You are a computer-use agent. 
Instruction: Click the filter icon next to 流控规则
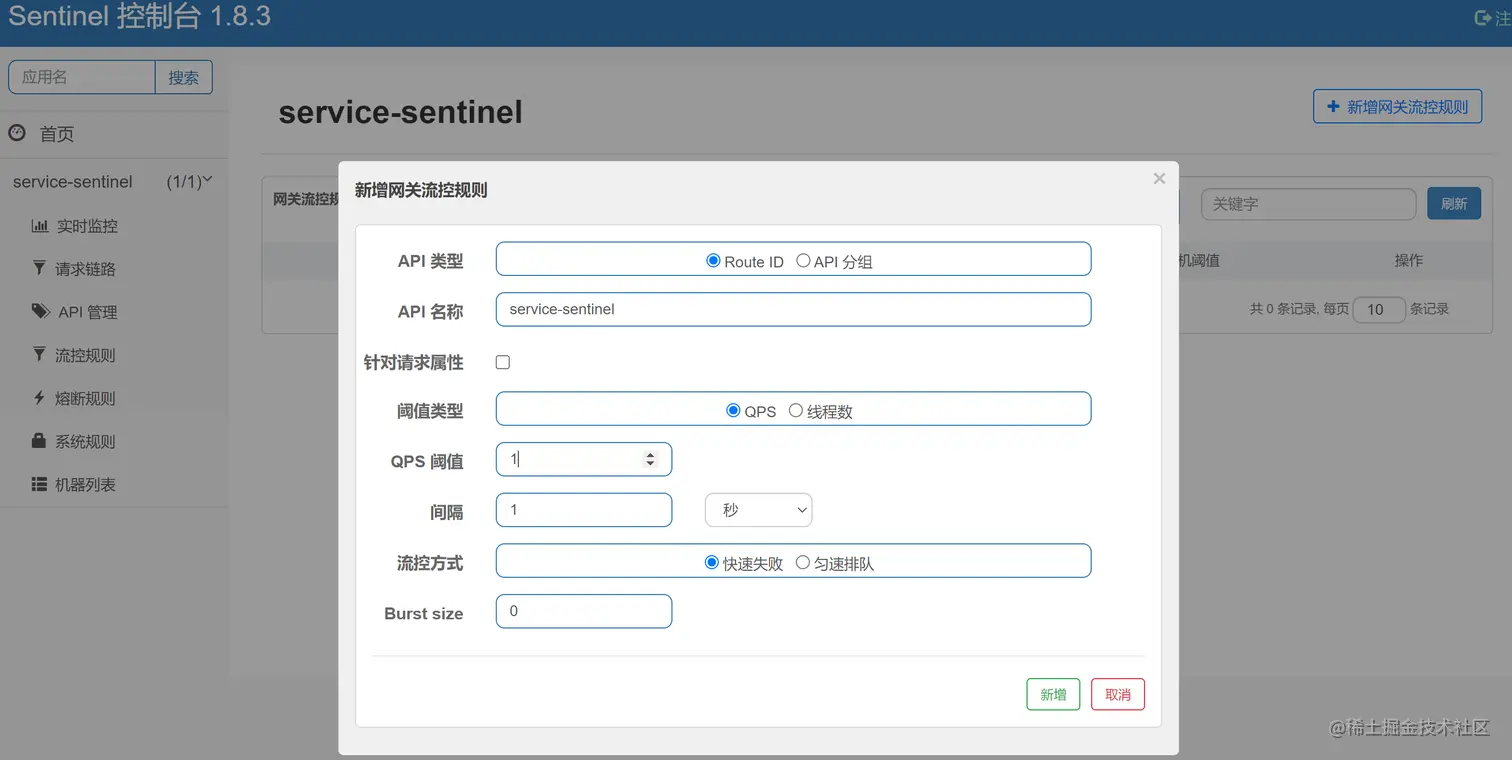(x=39, y=354)
